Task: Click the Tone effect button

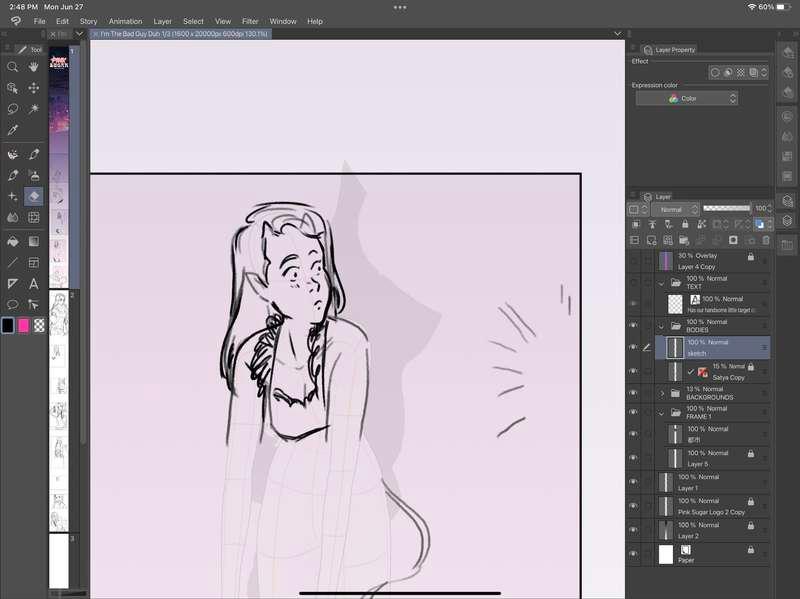Action: pyautogui.click(x=740, y=72)
